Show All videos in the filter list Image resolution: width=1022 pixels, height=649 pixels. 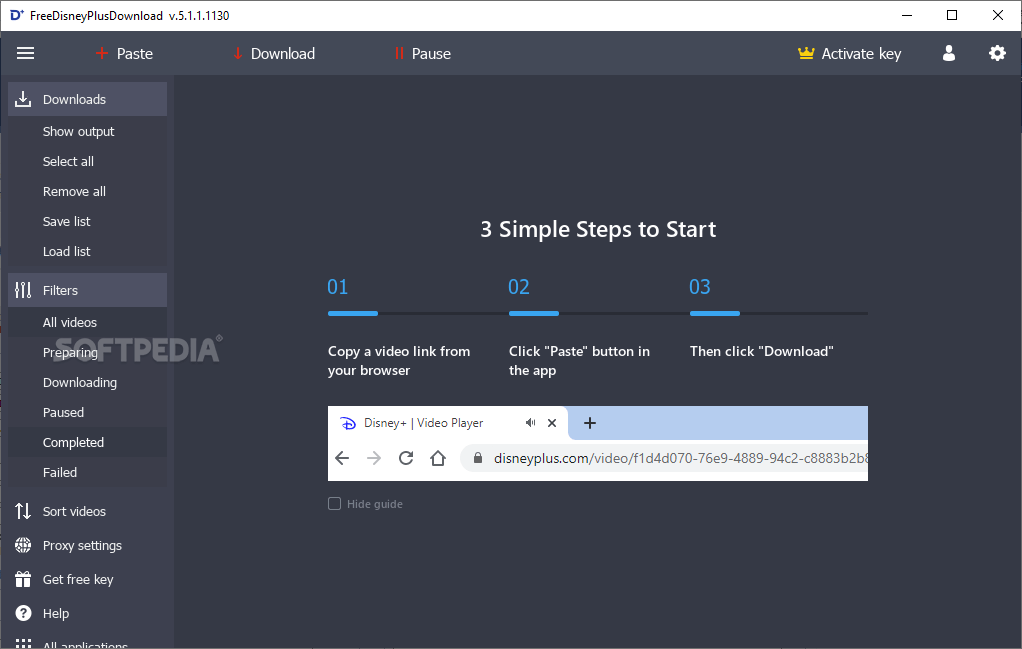(70, 322)
